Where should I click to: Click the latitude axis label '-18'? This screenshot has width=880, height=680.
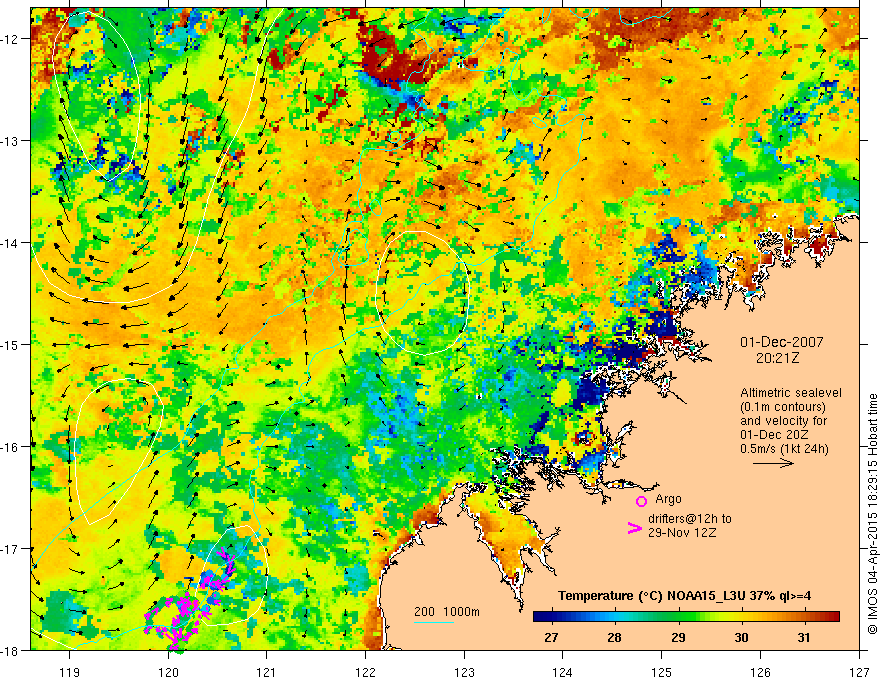[x=11, y=651]
